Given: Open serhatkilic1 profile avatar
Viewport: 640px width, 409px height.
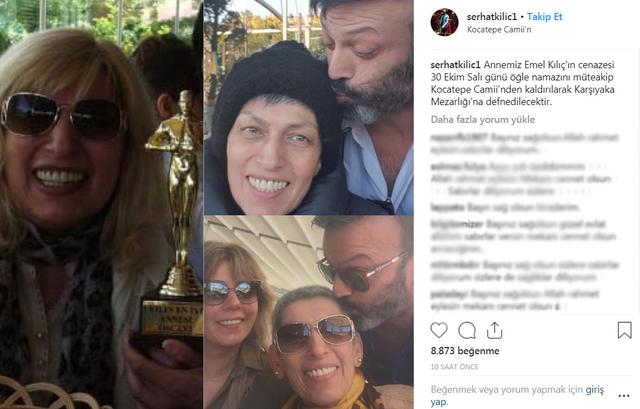Looking at the screenshot, I should click(444, 22).
